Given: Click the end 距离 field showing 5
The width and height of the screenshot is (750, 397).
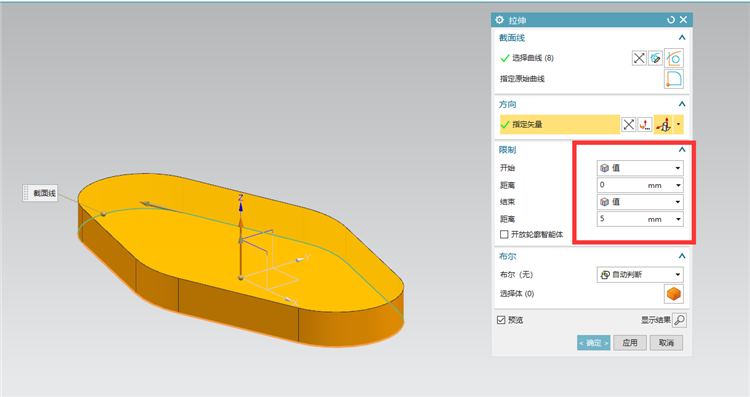Looking at the screenshot, I should (640, 219).
